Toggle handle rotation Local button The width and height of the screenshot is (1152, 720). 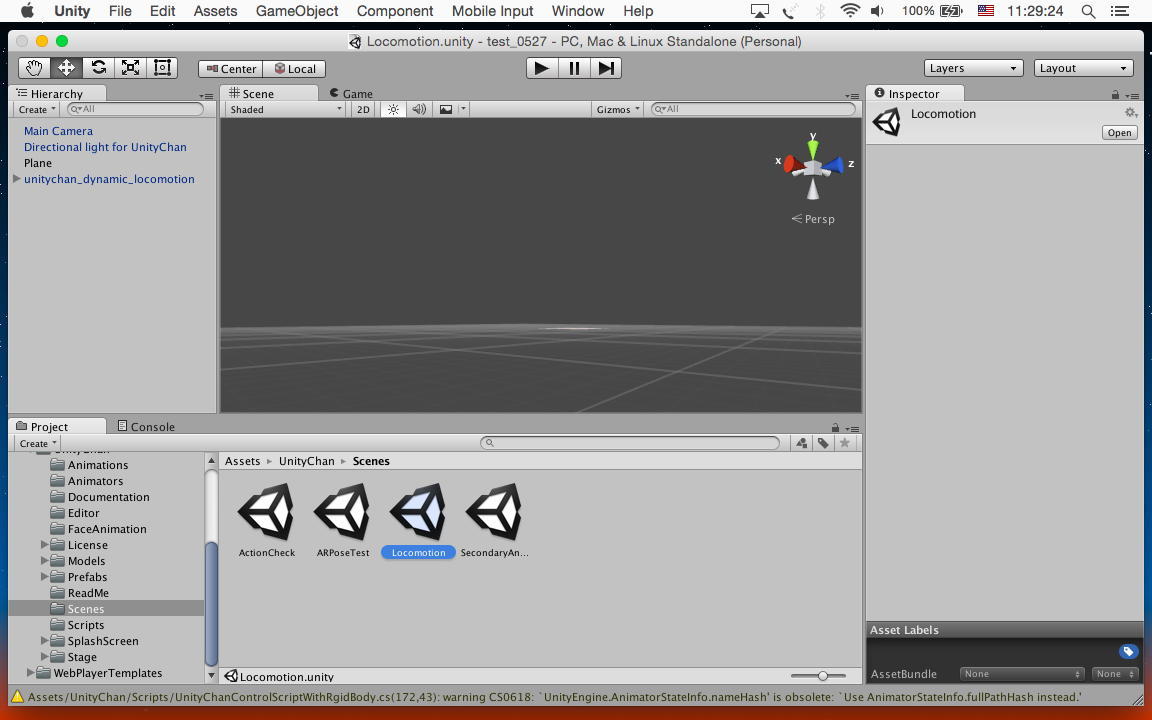point(295,69)
